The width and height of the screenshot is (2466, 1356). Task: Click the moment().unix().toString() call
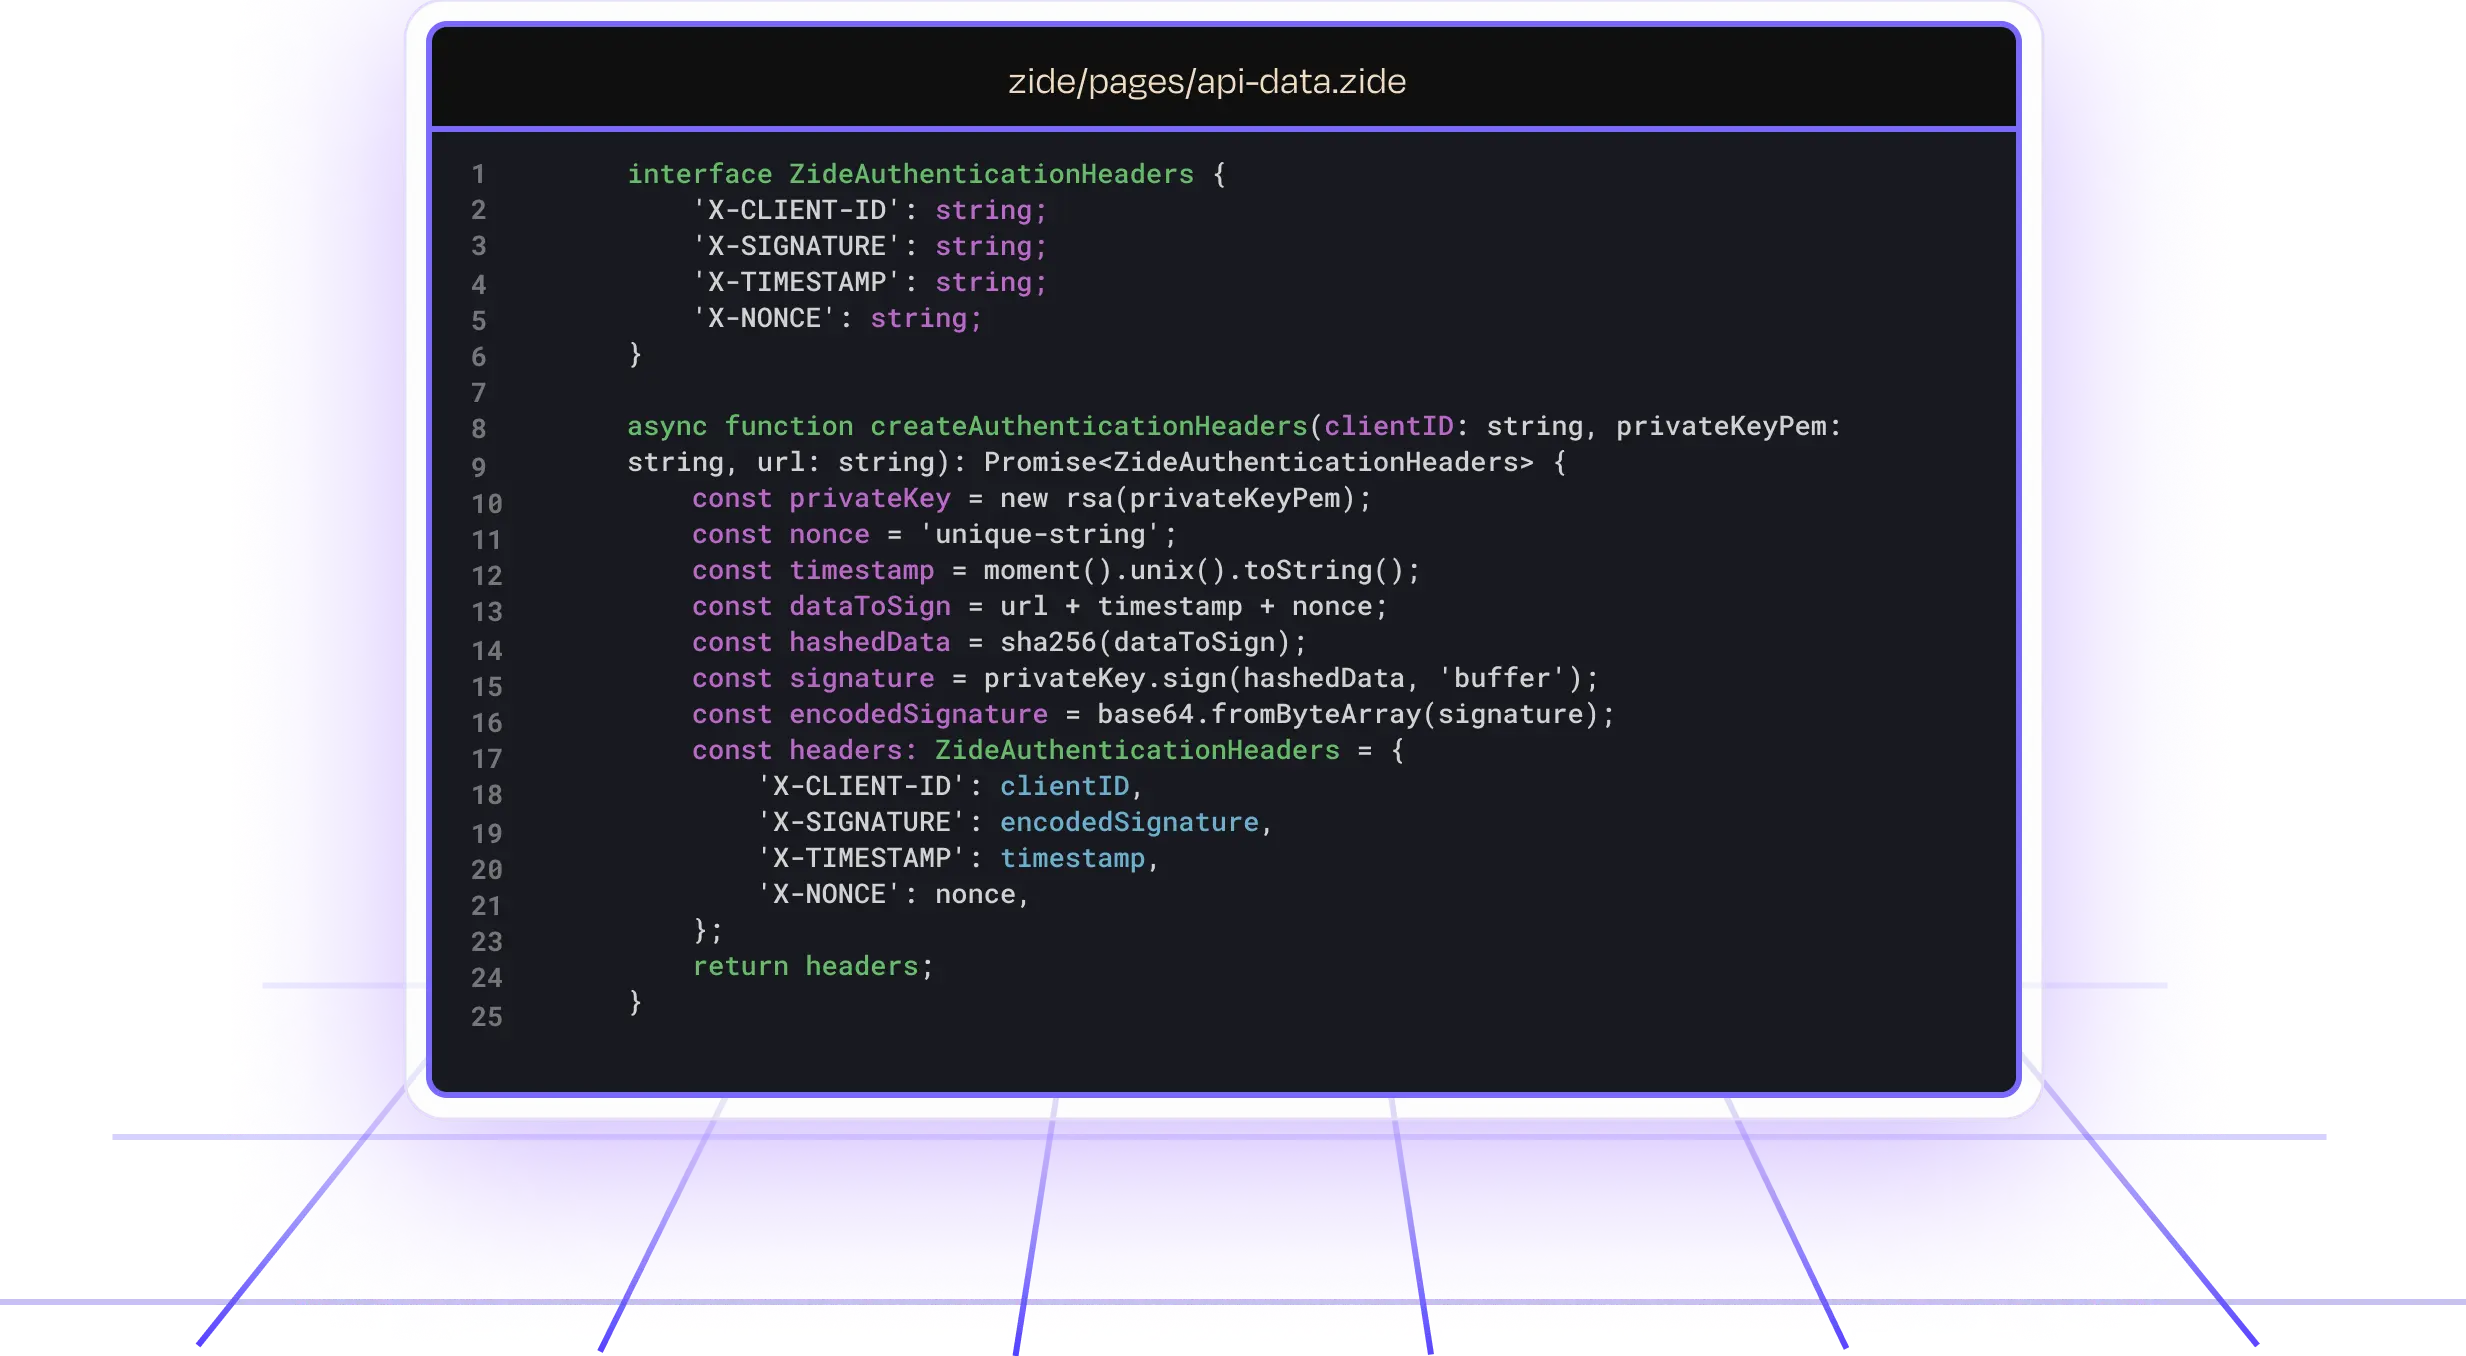(1194, 570)
